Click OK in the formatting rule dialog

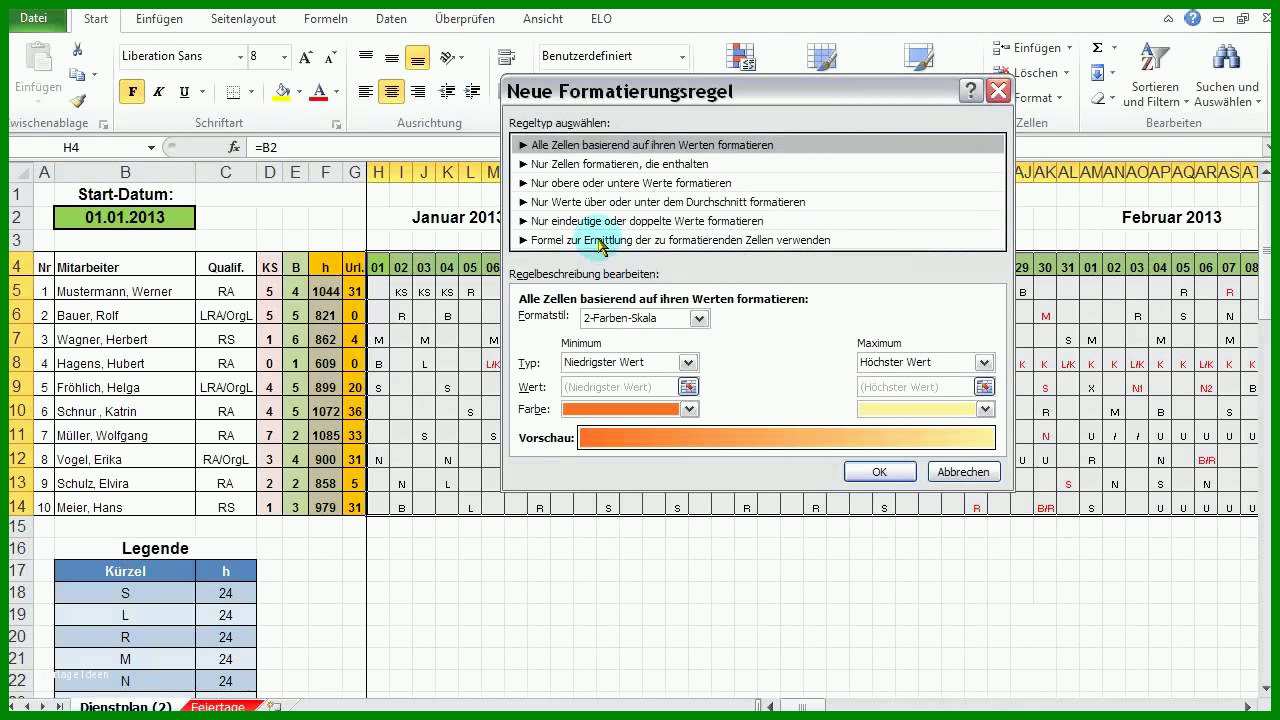coord(880,472)
